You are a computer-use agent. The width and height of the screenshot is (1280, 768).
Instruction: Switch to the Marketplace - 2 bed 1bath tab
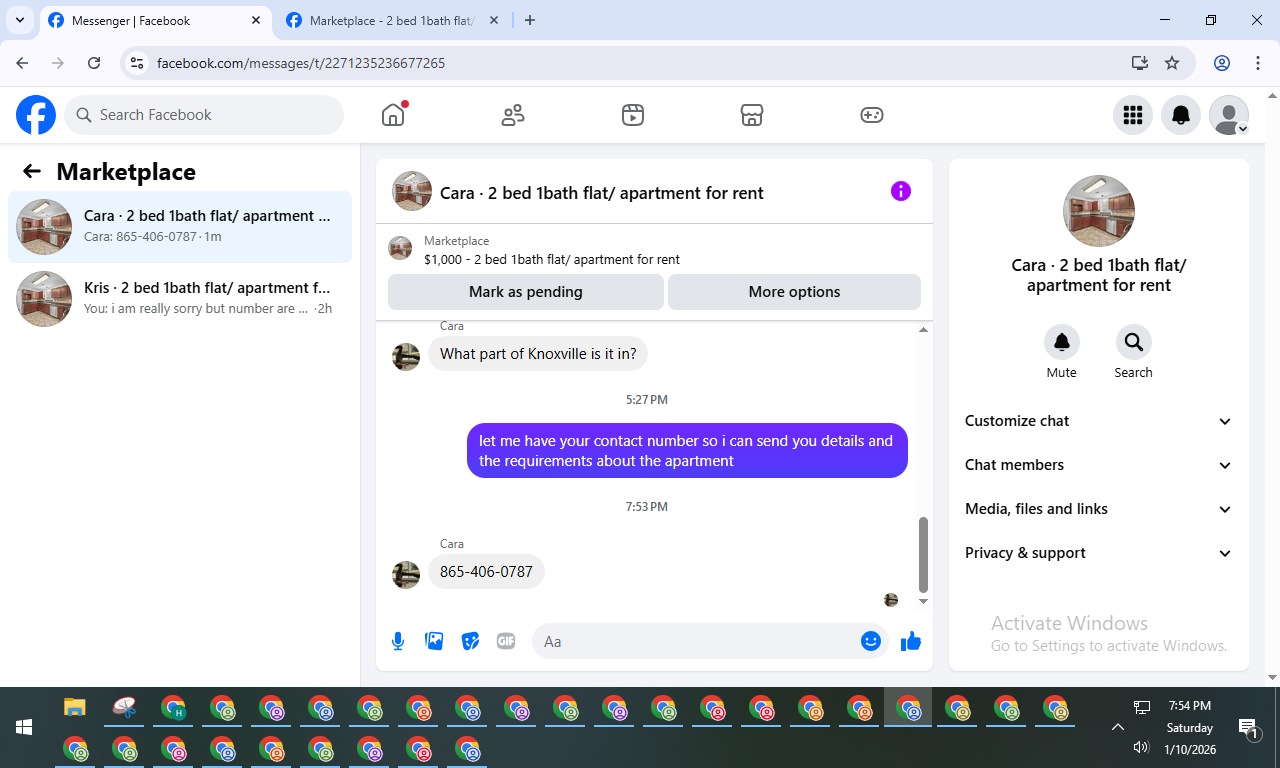coord(392,21)
